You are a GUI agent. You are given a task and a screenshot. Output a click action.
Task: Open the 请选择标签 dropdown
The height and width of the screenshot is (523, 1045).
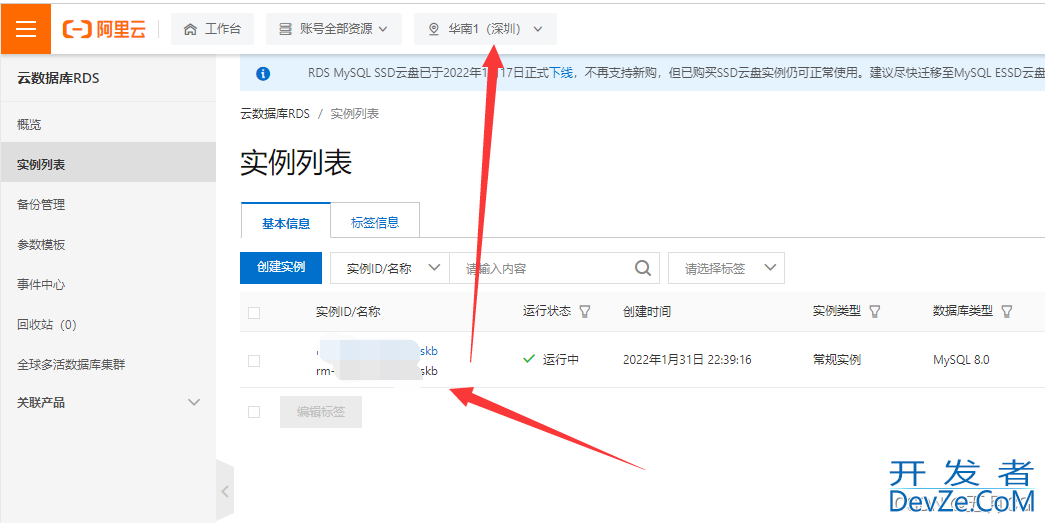[x=726, y=268]
